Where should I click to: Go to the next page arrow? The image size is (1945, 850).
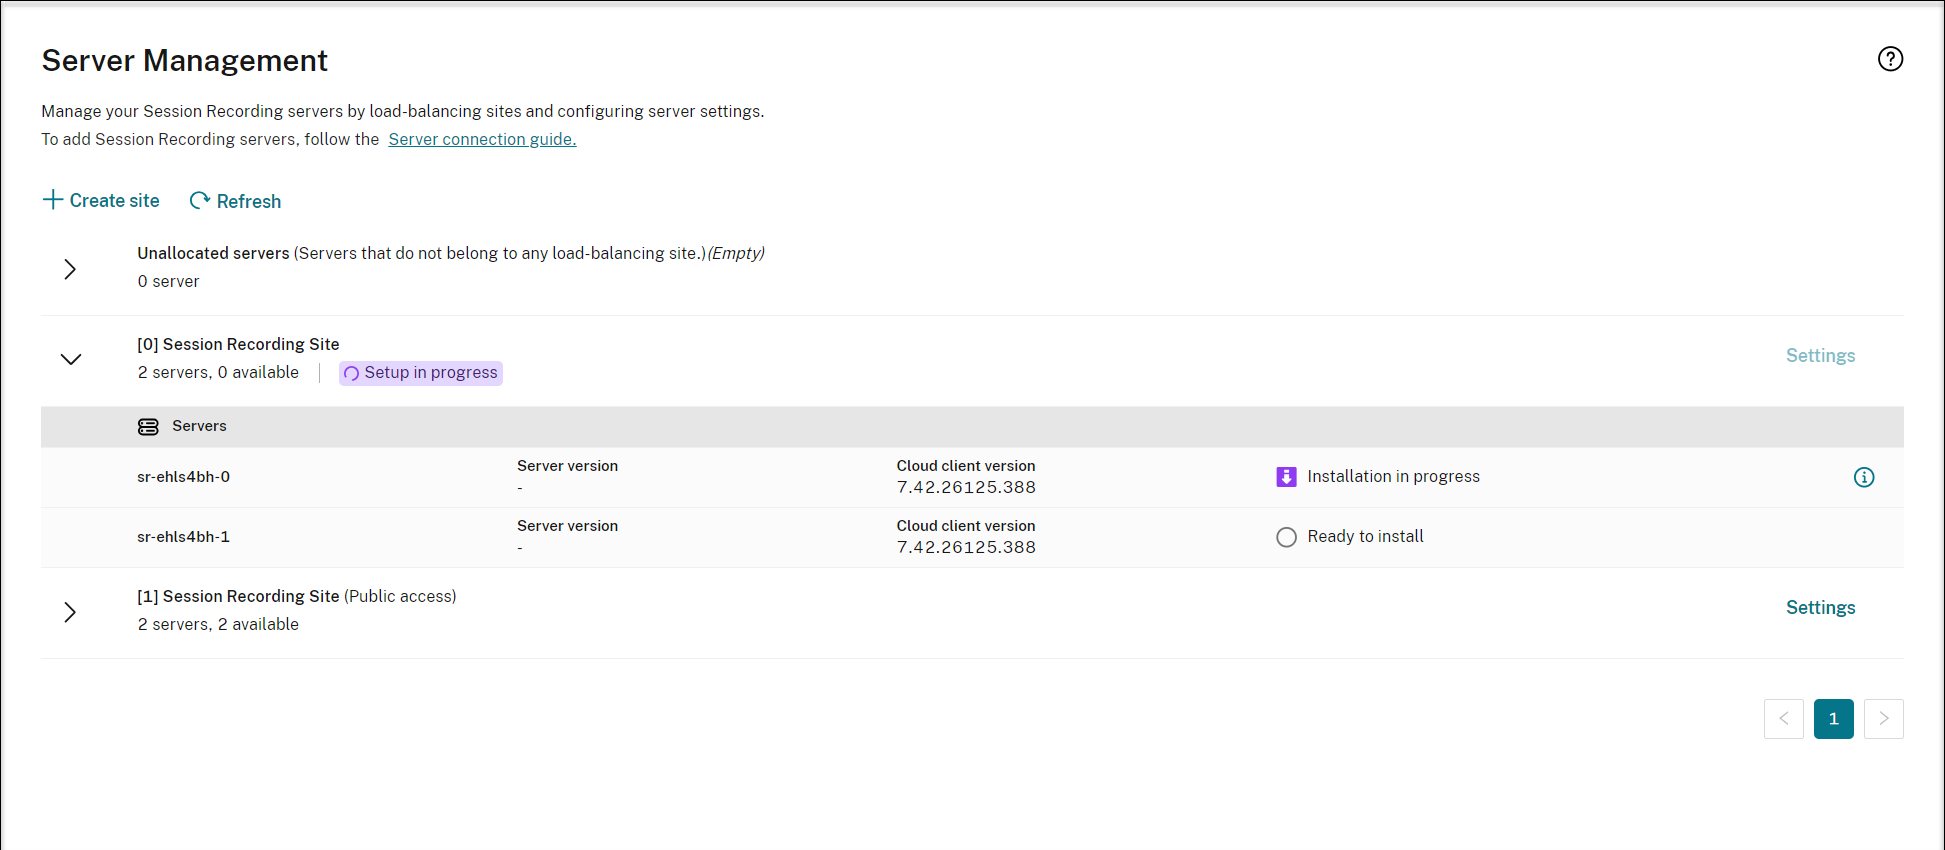(1883, 719)
